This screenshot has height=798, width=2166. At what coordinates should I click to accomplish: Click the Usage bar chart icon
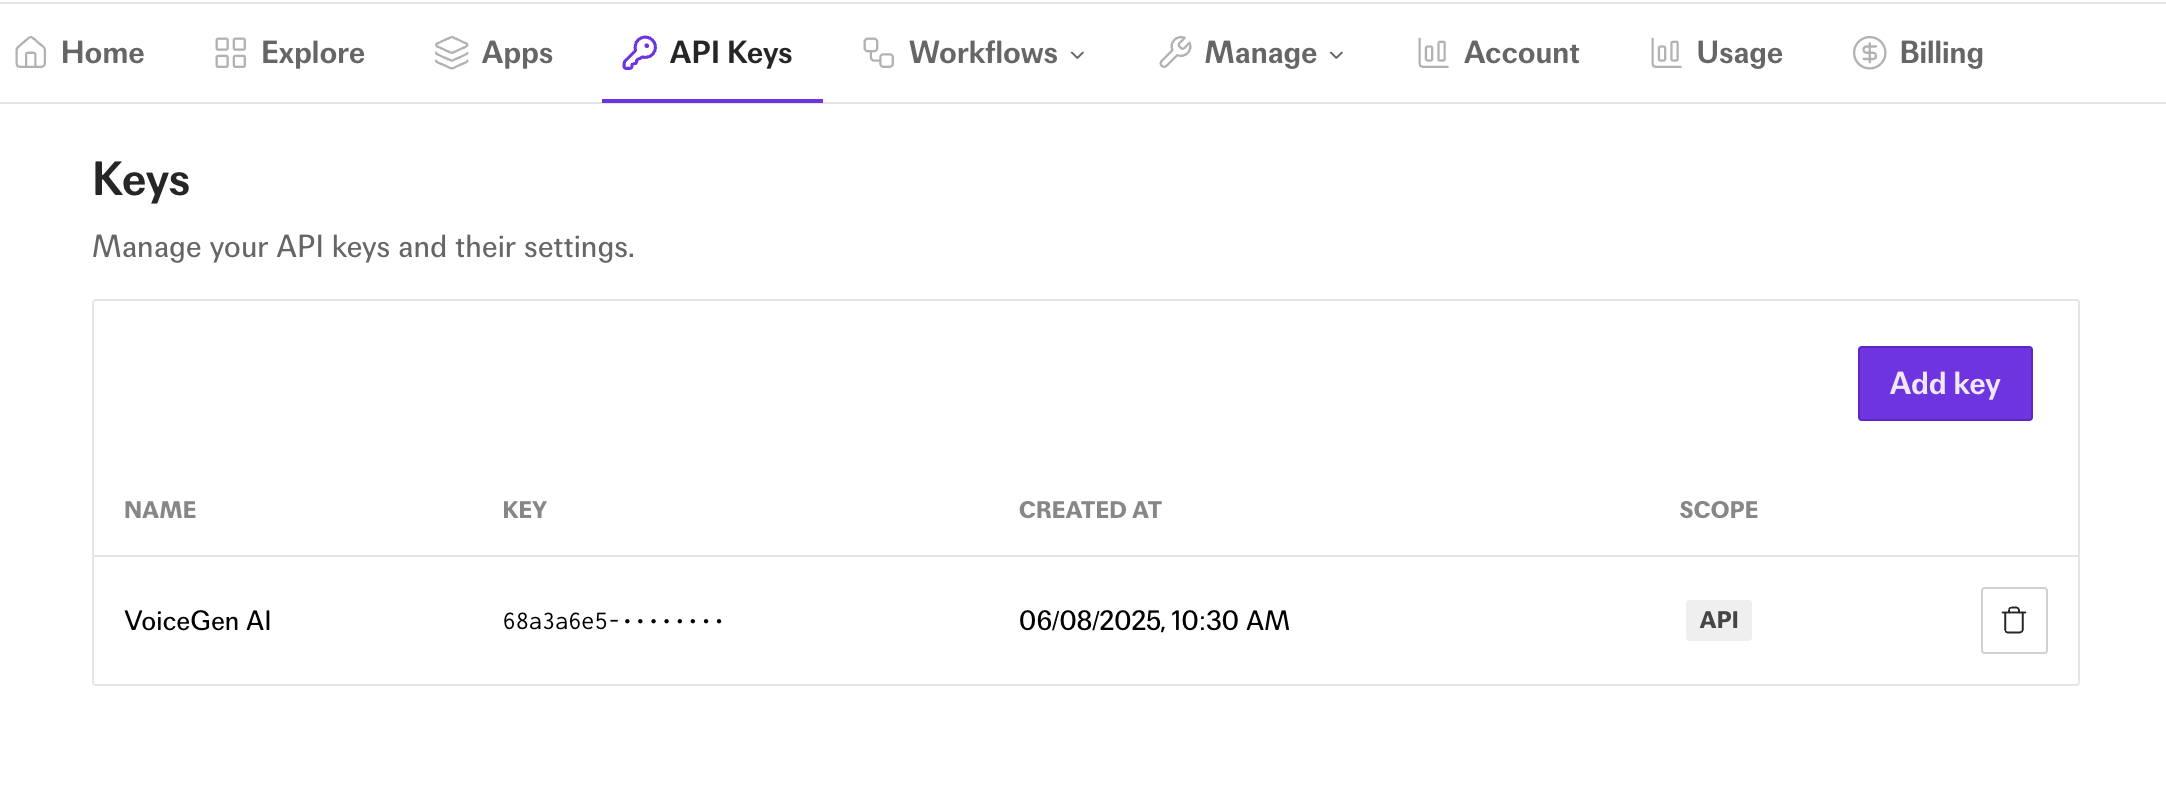[x=1665, y=53]
